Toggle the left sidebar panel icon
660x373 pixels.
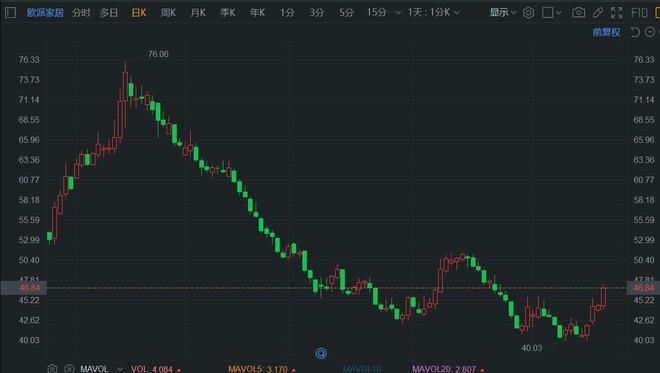coord(11,13)
